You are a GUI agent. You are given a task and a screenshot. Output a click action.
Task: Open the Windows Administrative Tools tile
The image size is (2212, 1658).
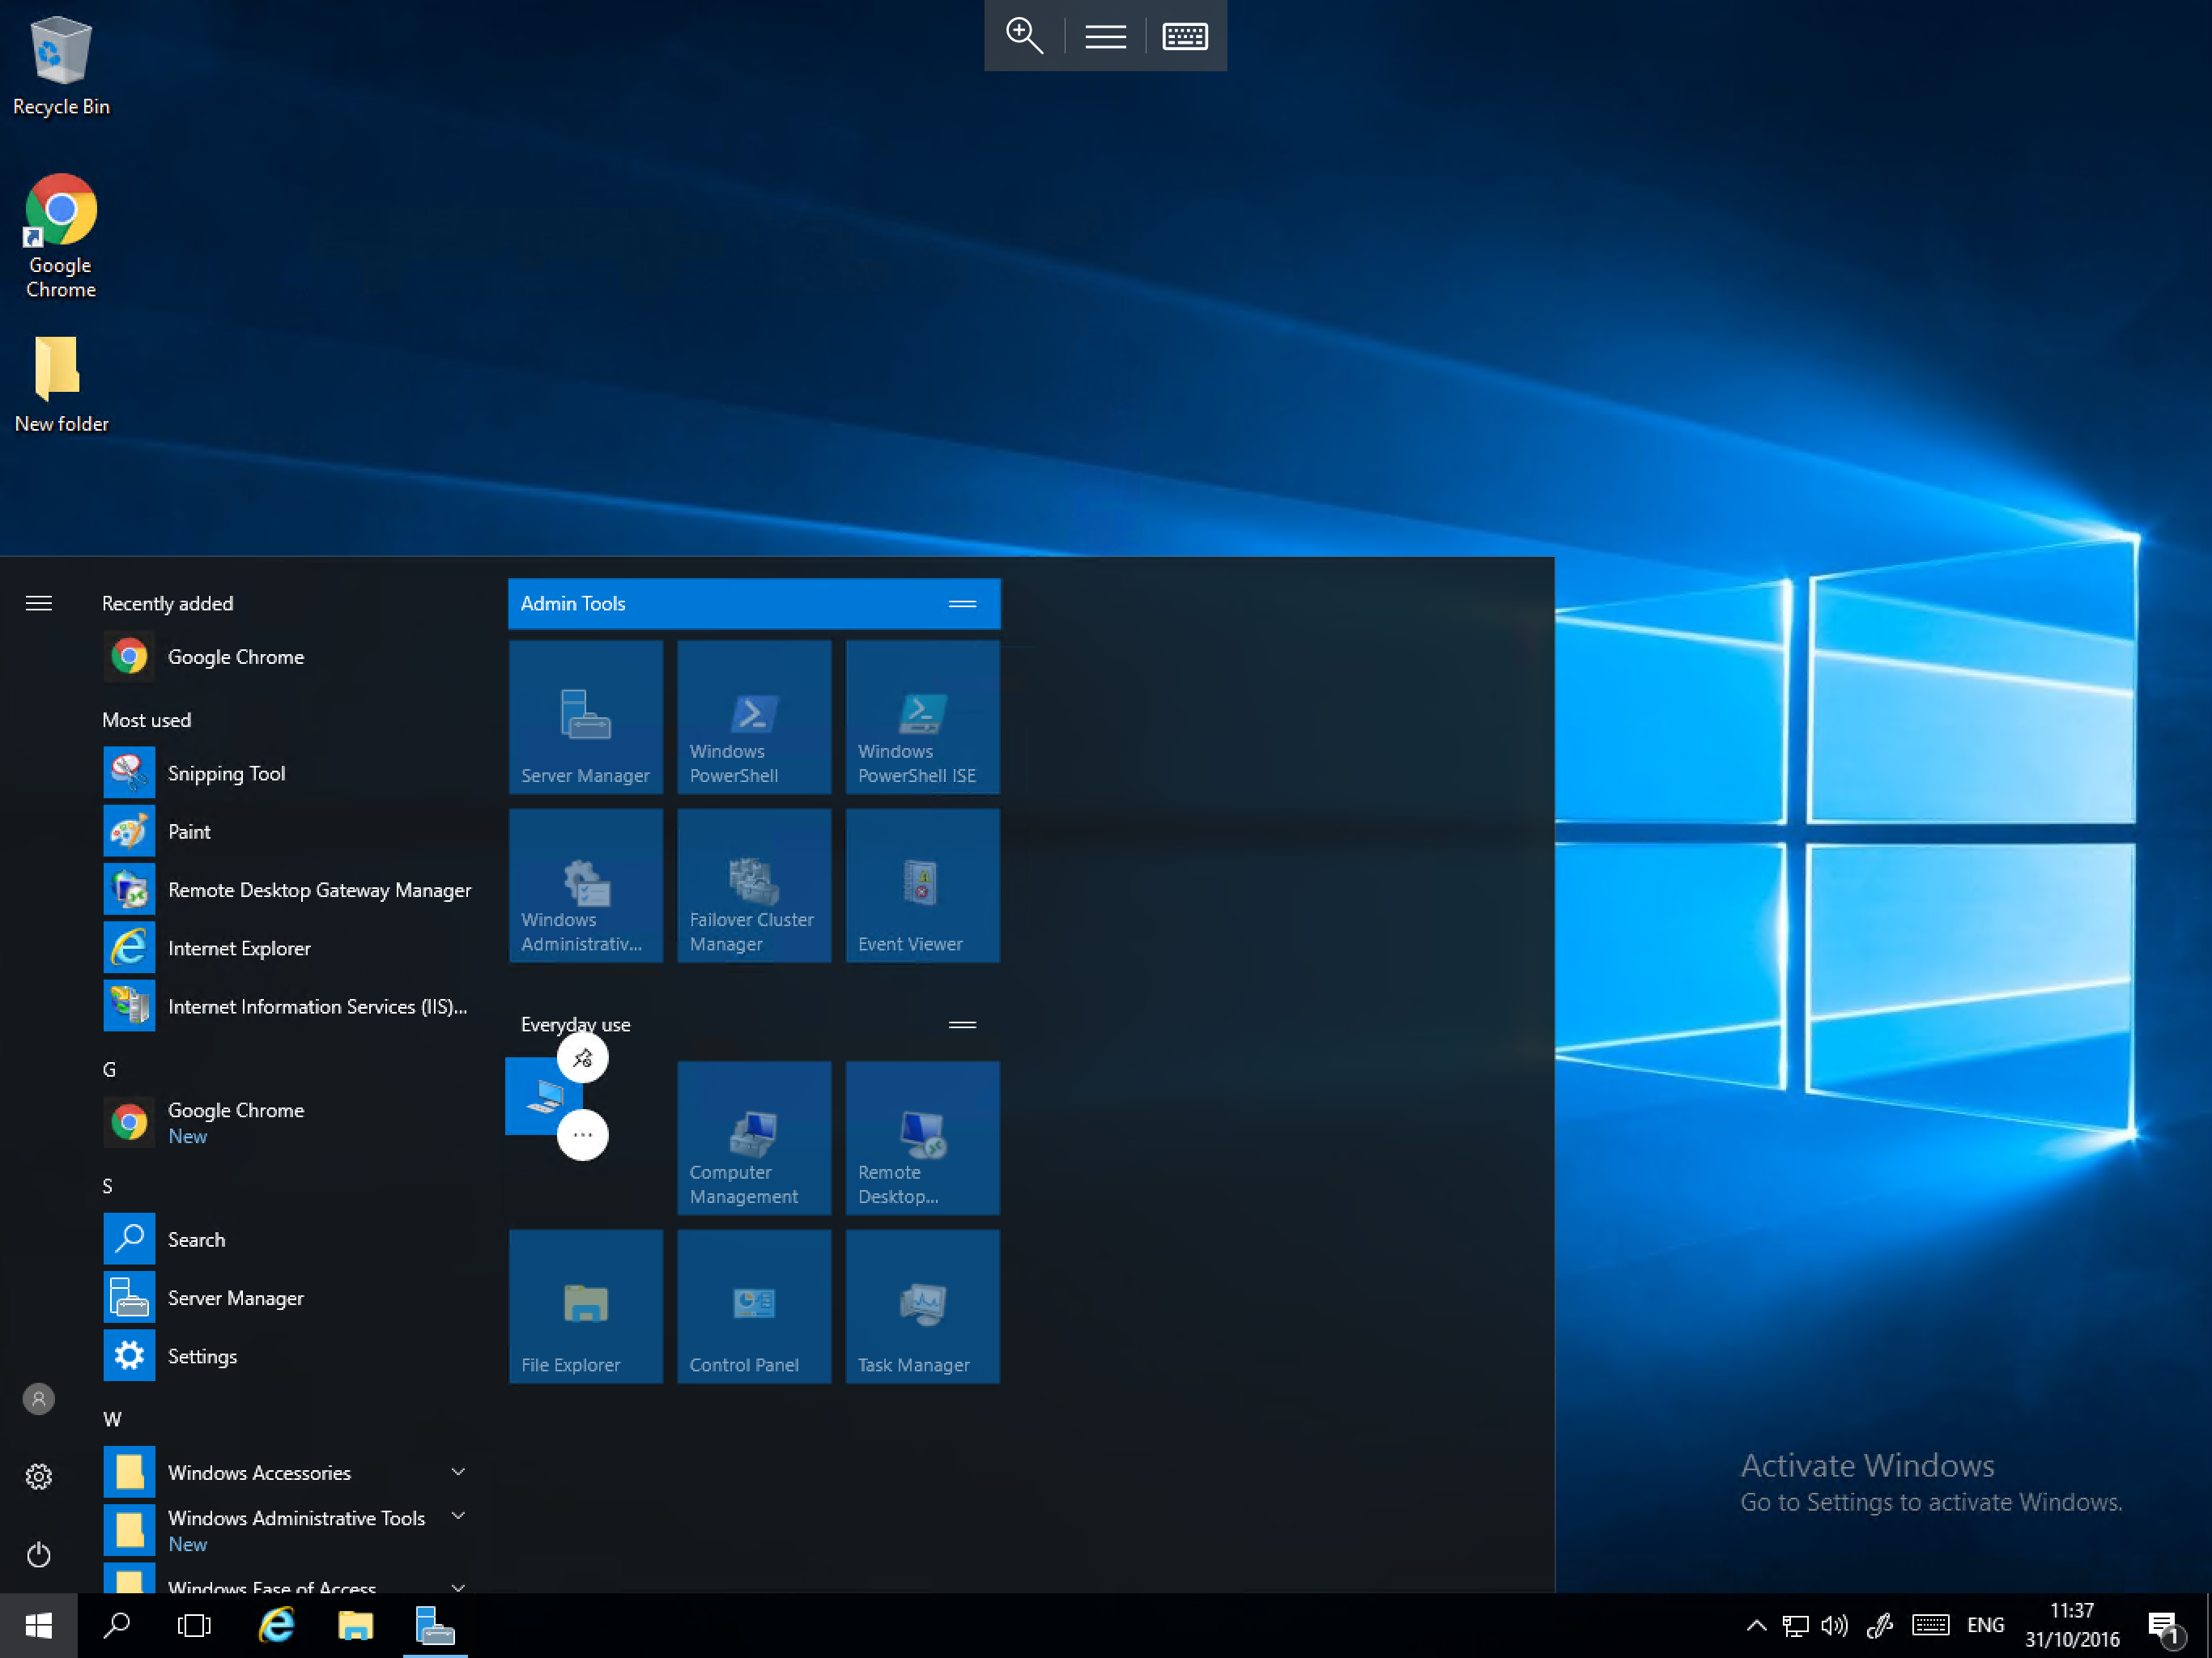click(x=585, y=886)
